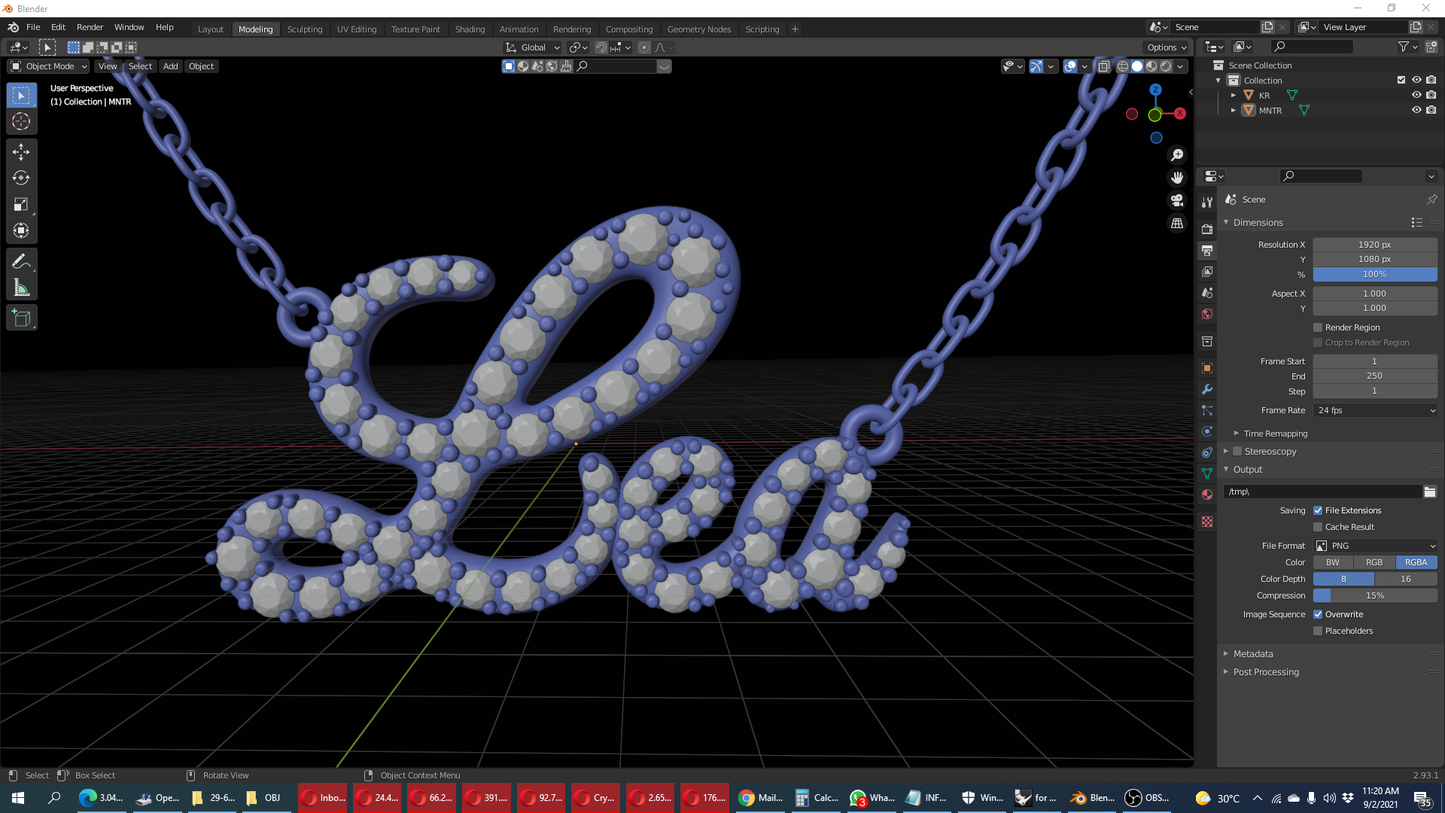Open the Render menu
This screenshot has width=1445, height=813.
pyautogui.click(x=90, y=28)
